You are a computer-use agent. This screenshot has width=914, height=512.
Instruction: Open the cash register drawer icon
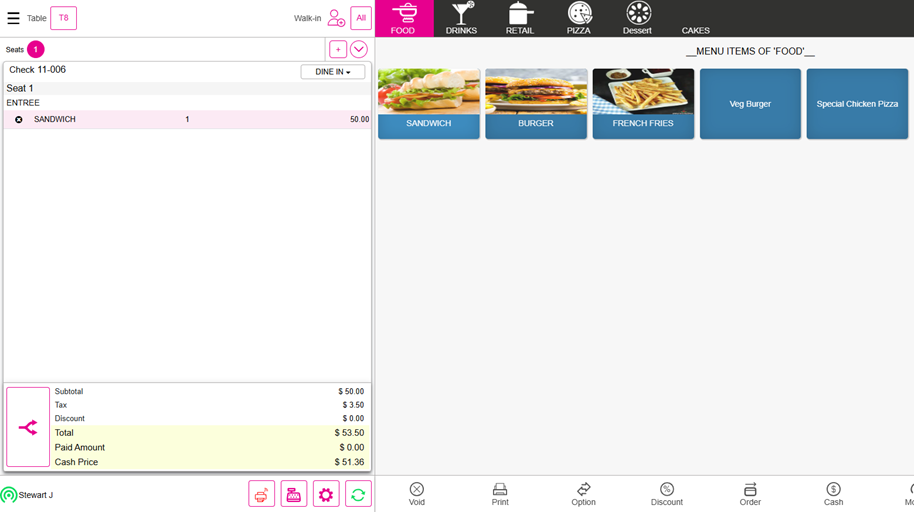click(x=293, y=494)
